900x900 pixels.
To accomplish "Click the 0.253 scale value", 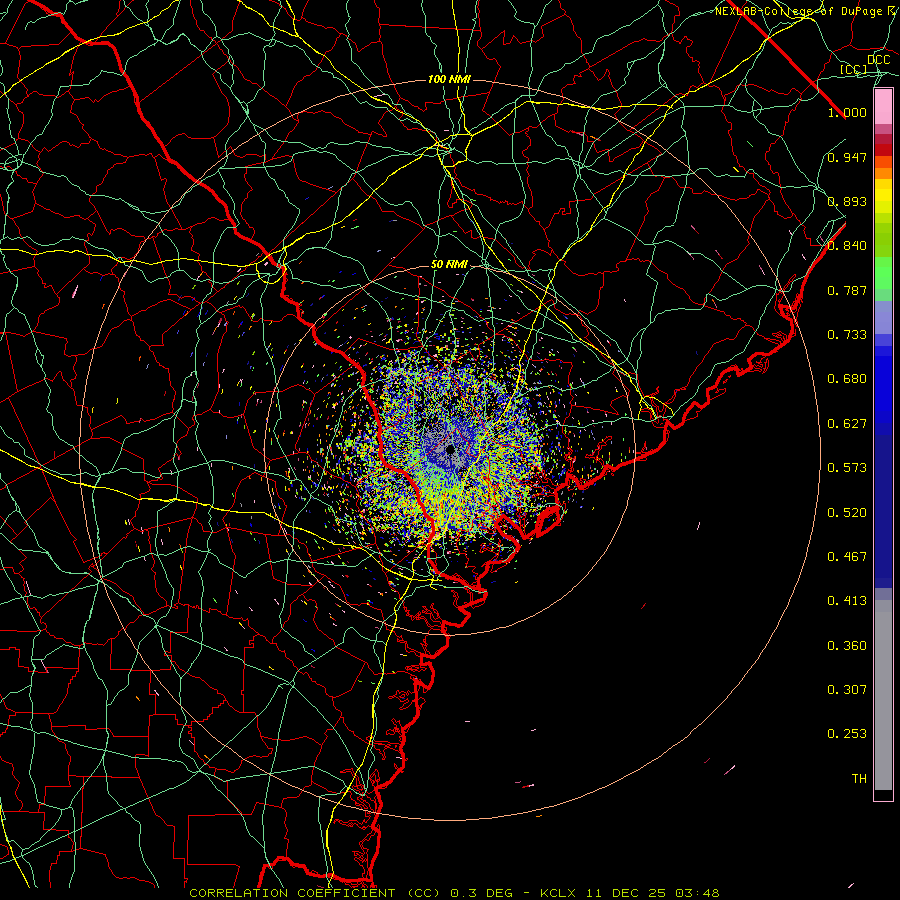I will tap(847, 734).
